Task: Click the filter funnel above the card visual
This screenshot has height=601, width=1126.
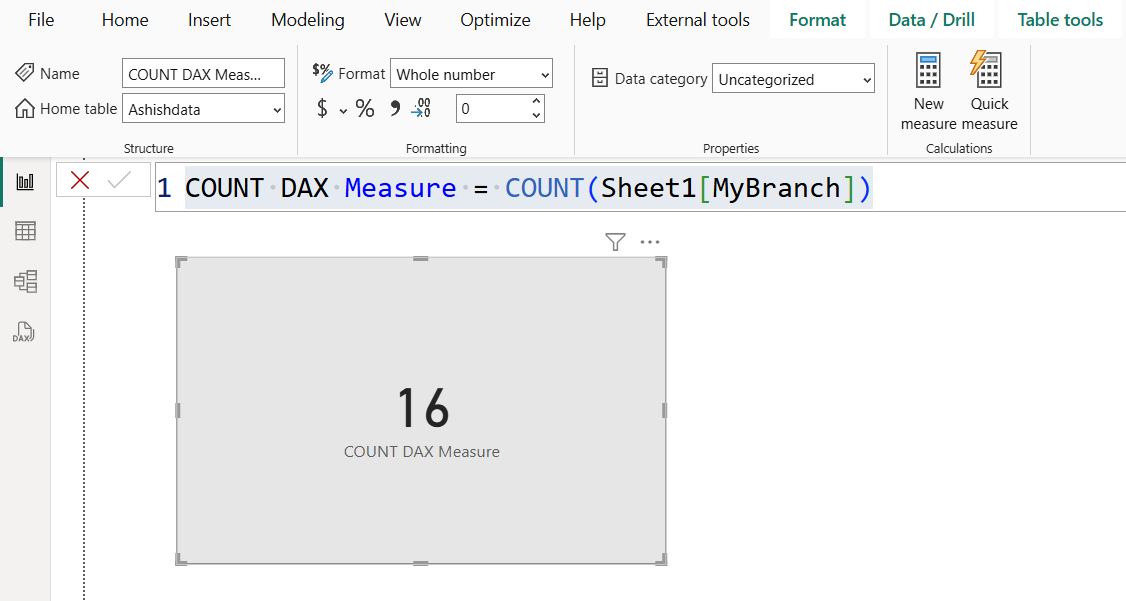Action: click(x=614, y=241)
